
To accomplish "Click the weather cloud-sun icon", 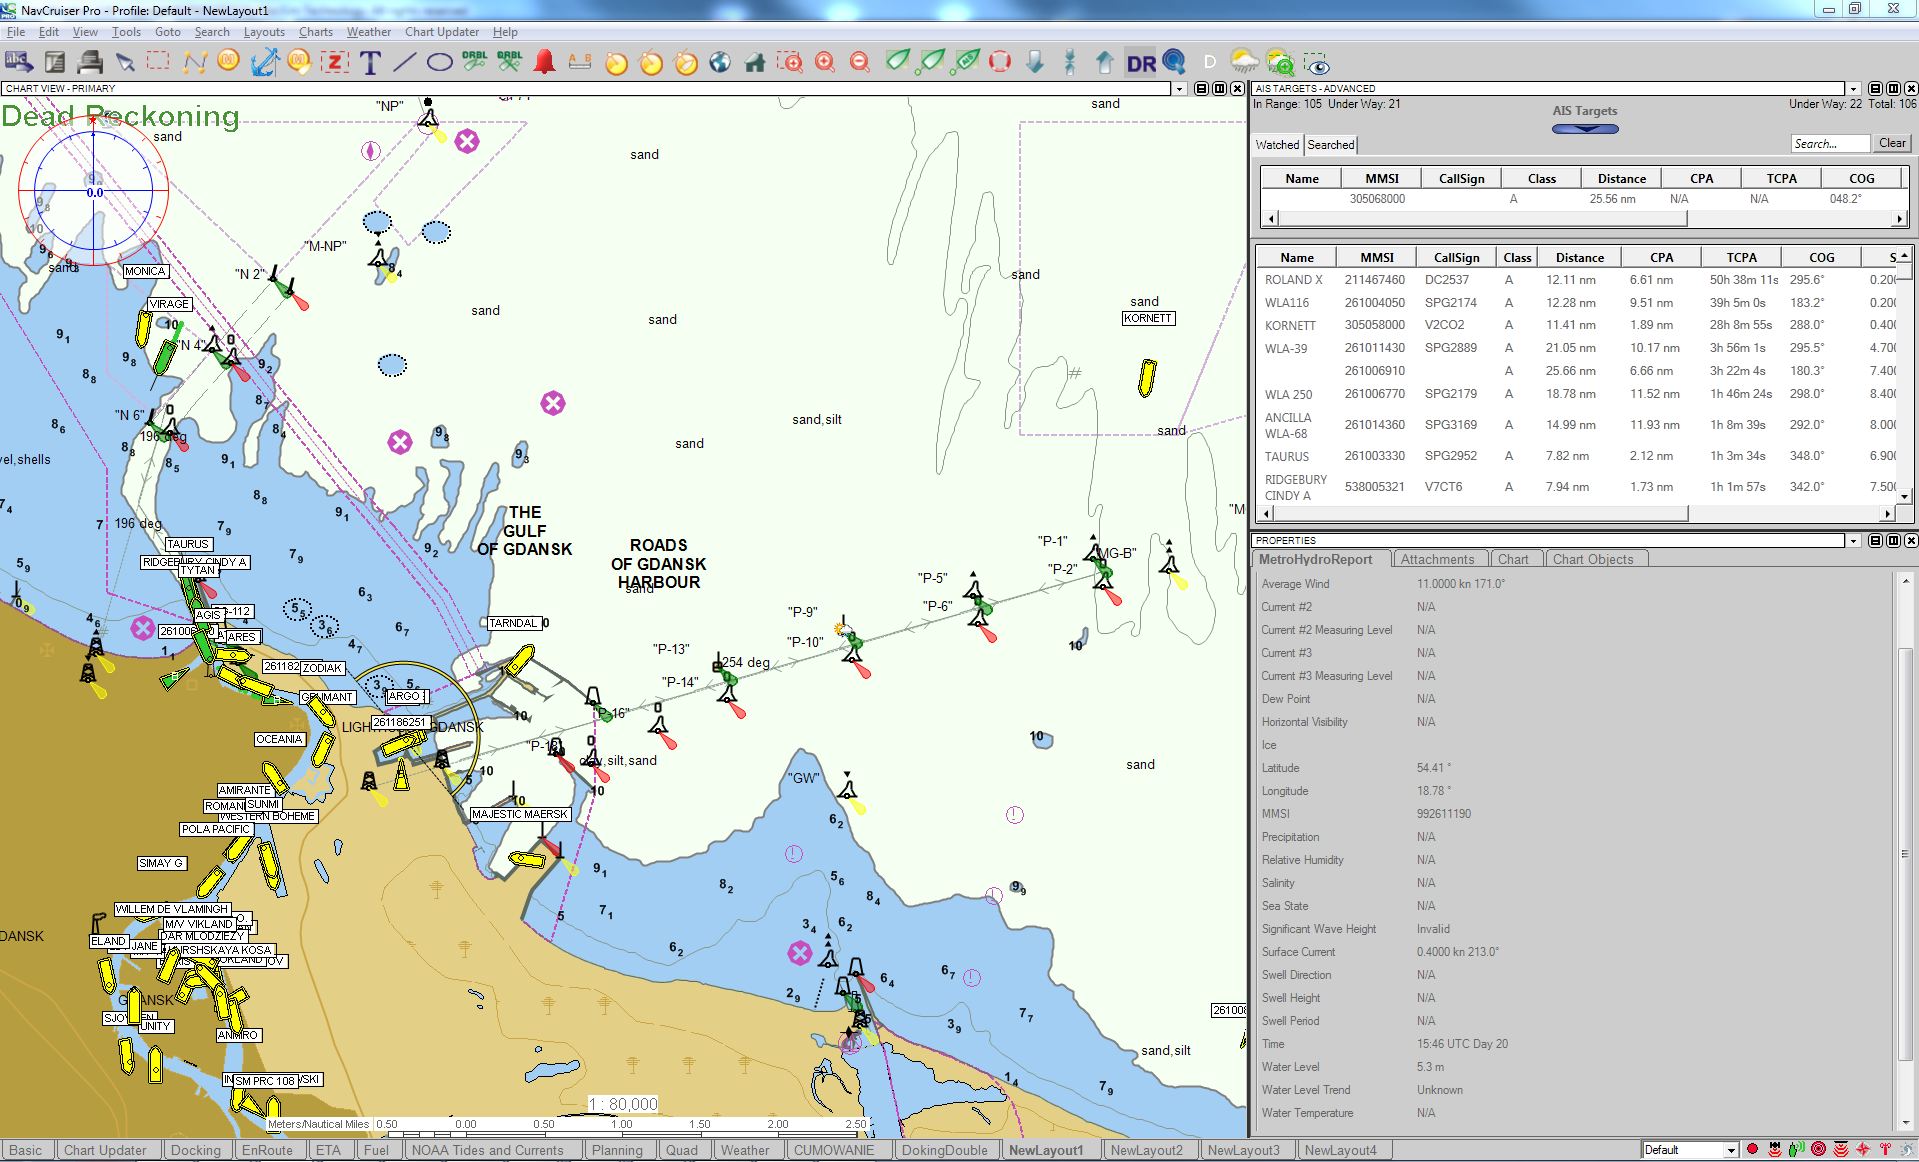I will point(1245,63).
